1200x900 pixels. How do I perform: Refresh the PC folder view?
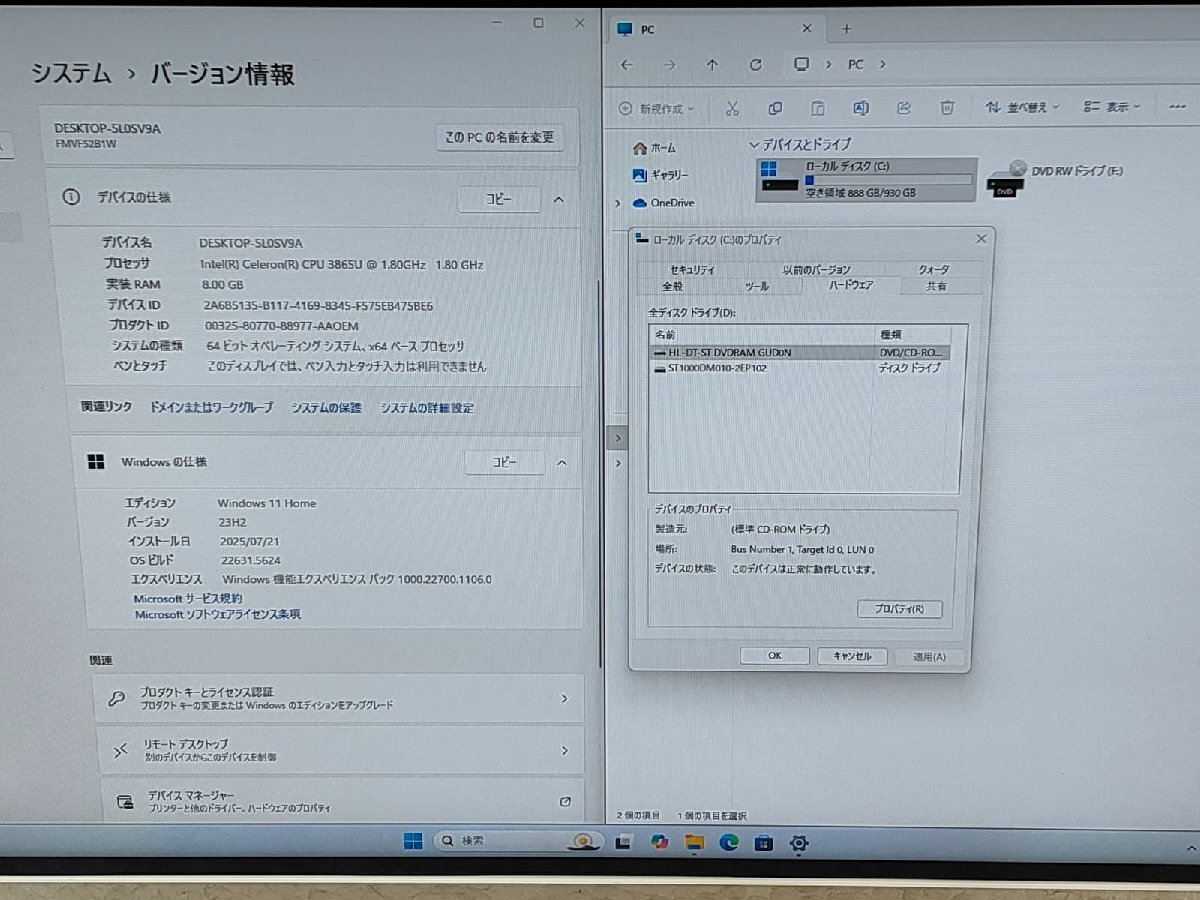coord(755,65)
